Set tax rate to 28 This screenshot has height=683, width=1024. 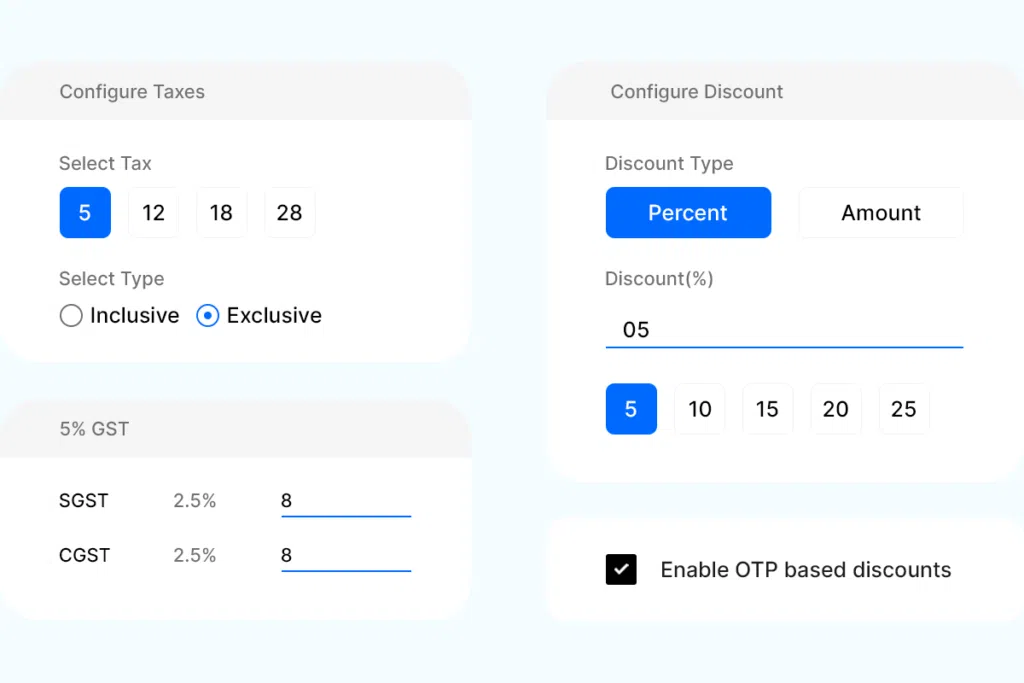pyautogui.click(x=289, y=213)
